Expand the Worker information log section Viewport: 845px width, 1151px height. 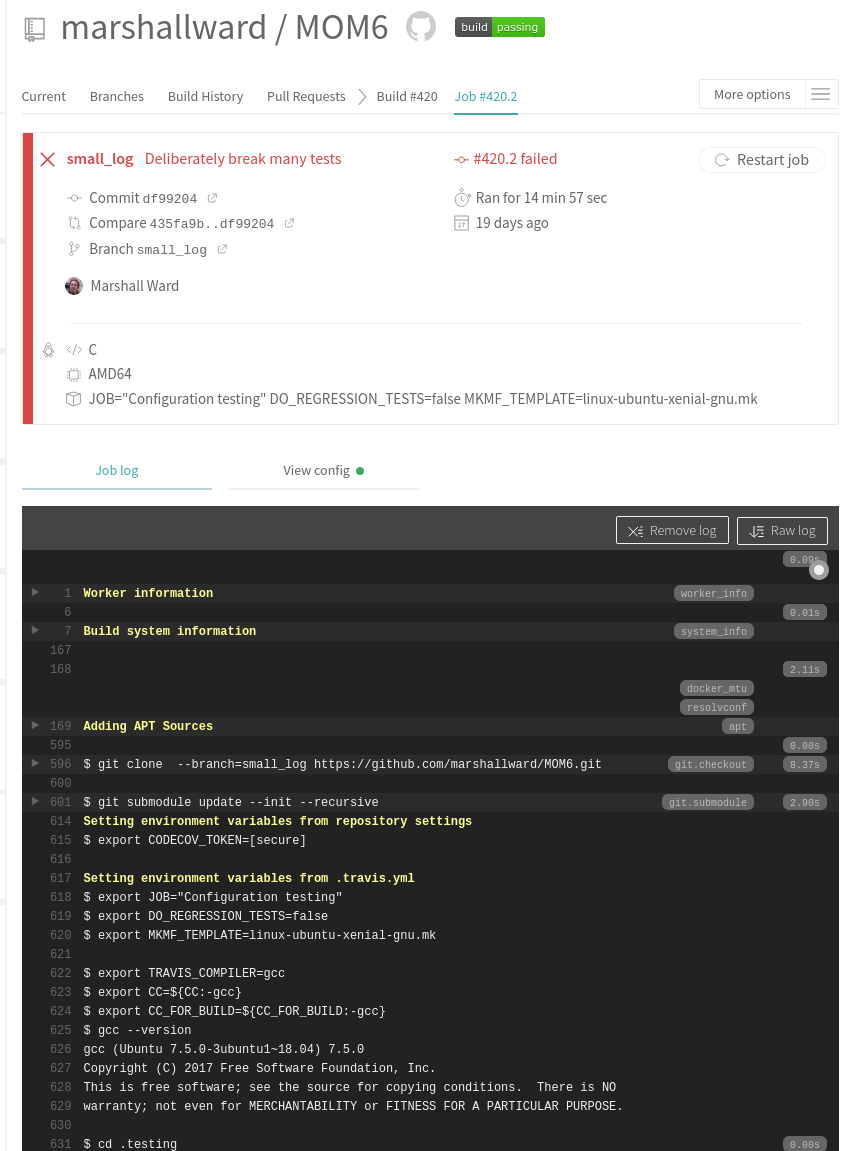36,593
